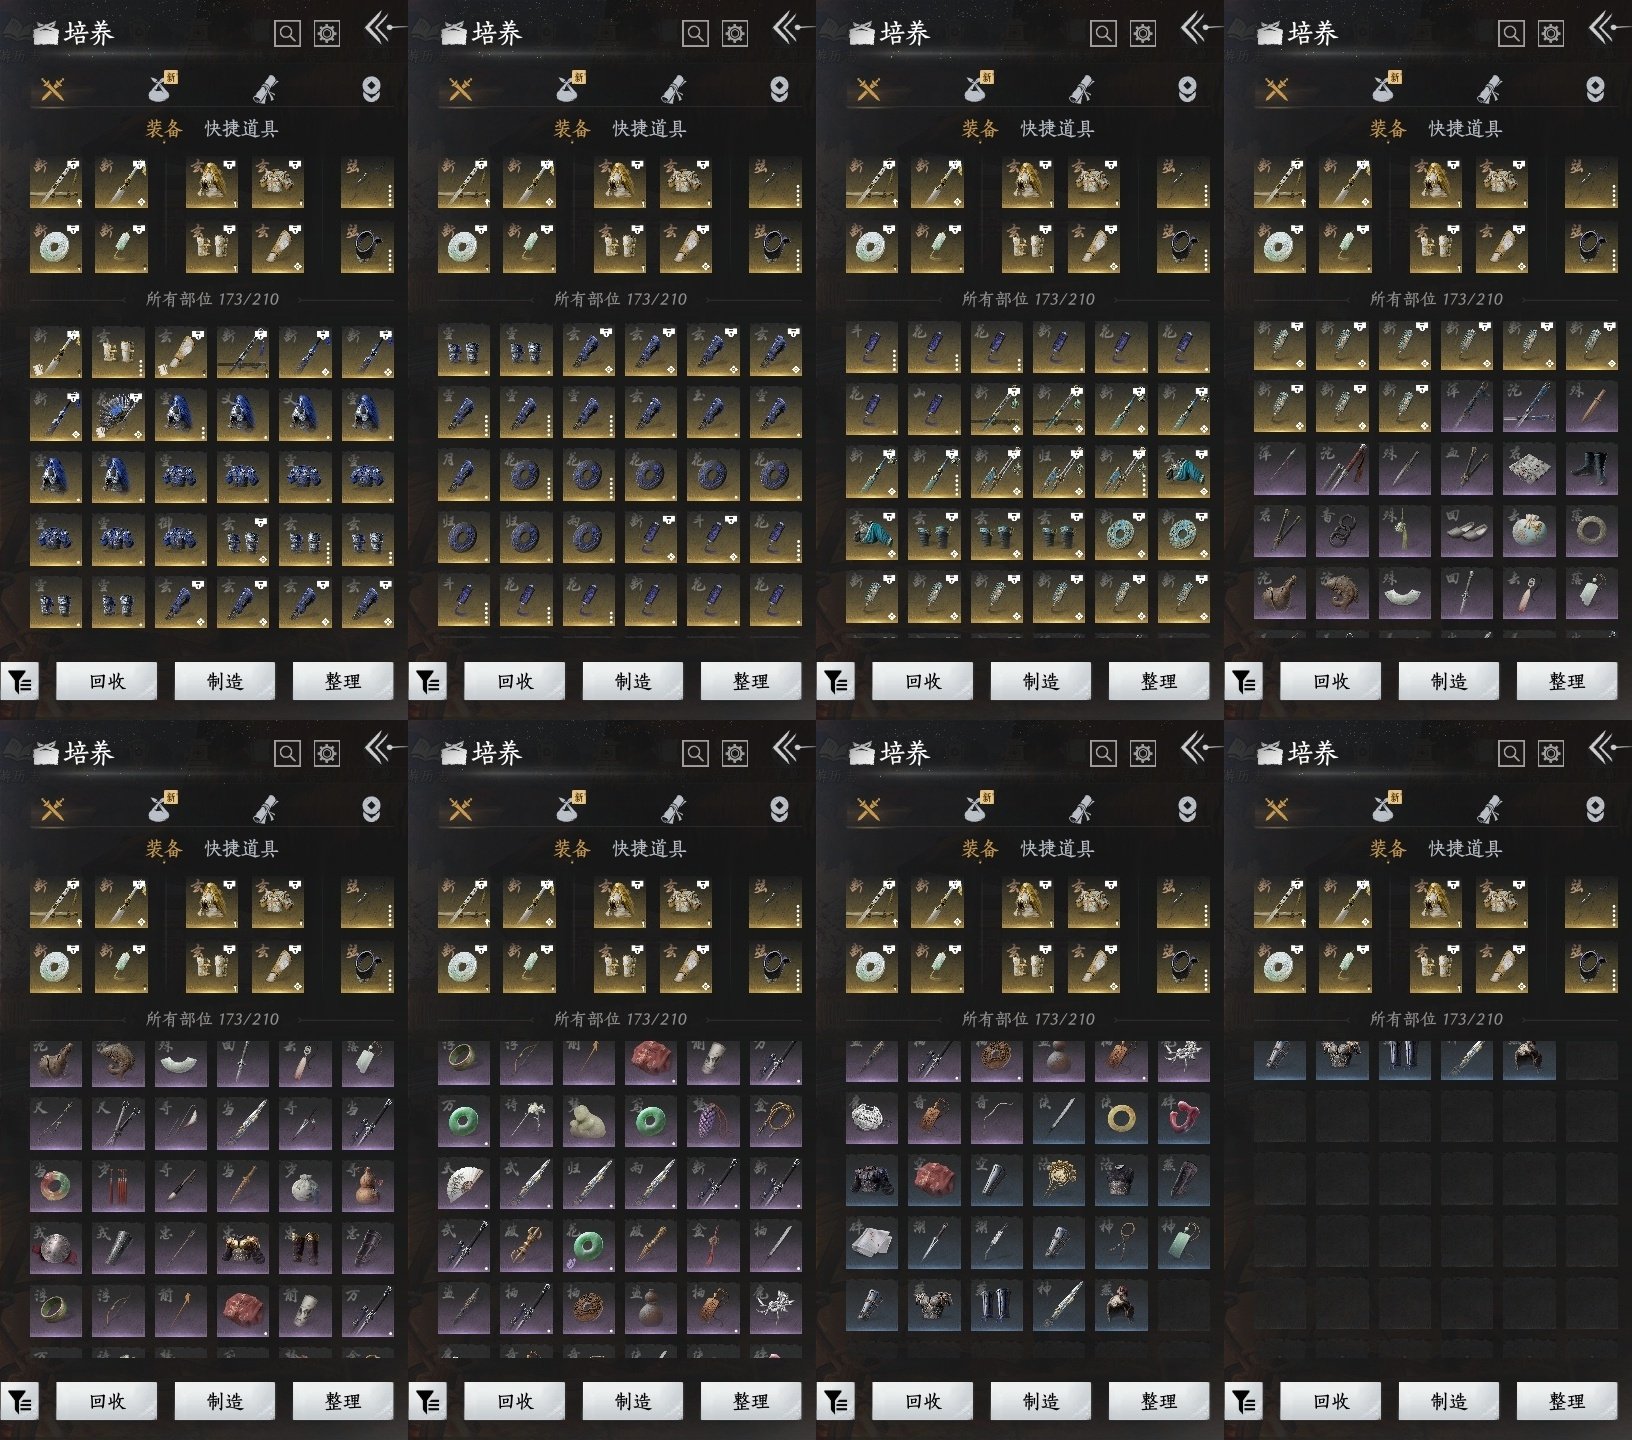Select white shoes item in top-right panel
This screenshot has width=1632, height=1440.
point(1467,530)
